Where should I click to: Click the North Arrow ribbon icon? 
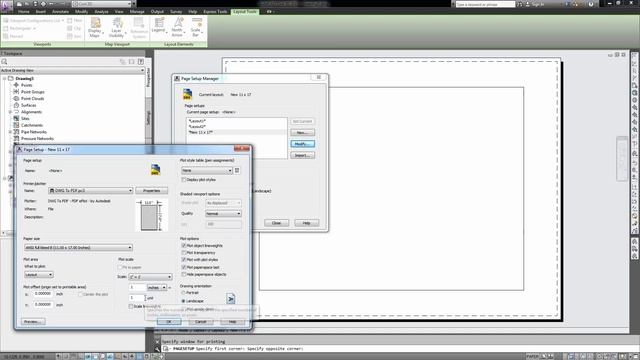(x=178, y=27)
